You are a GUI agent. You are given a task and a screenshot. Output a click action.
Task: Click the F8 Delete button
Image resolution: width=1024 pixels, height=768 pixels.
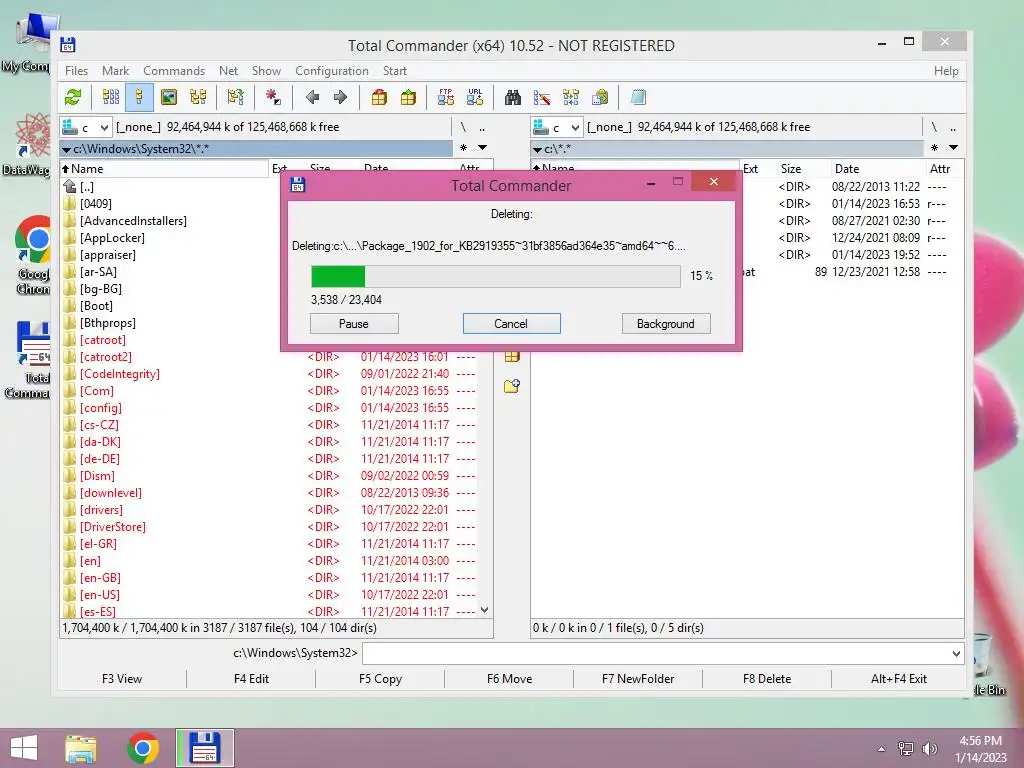767,679
